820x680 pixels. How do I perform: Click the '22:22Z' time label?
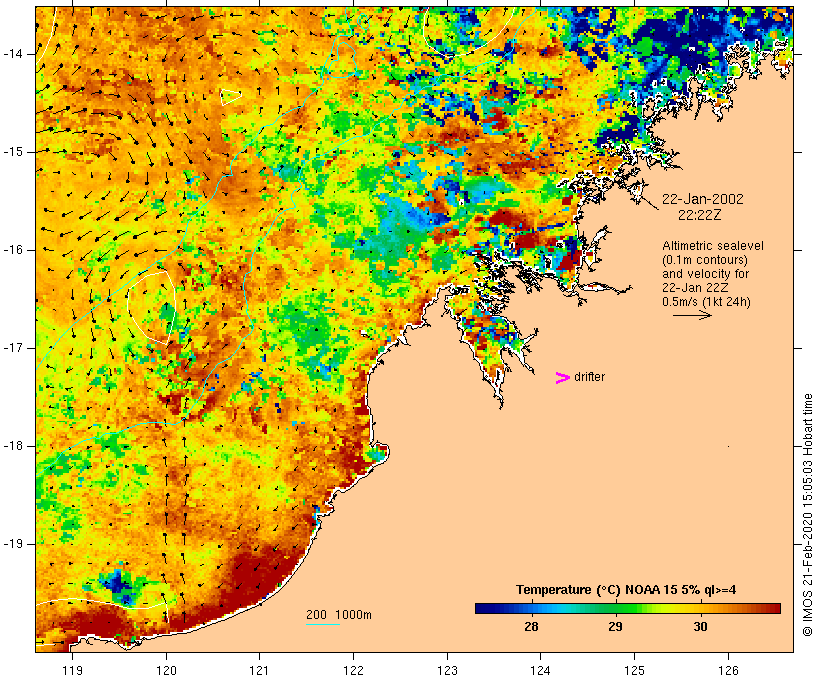tap(700, 215)
